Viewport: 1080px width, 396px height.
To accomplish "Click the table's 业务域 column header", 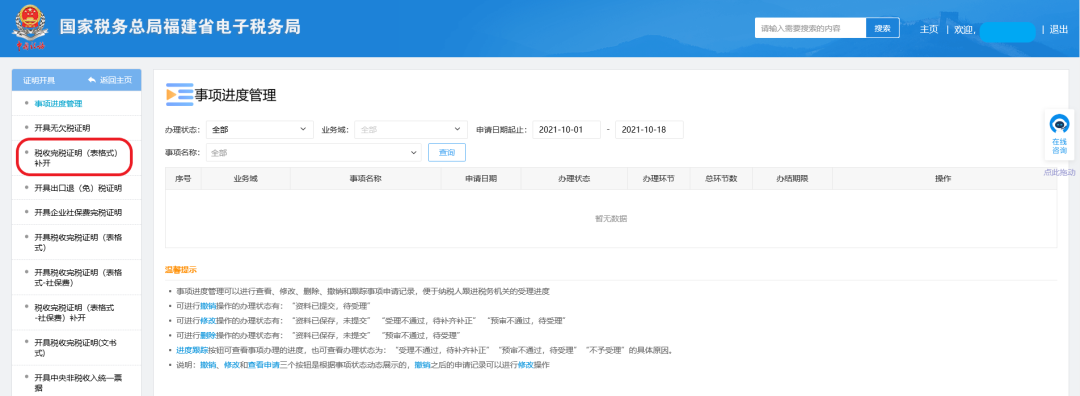I will pos(245,178).
